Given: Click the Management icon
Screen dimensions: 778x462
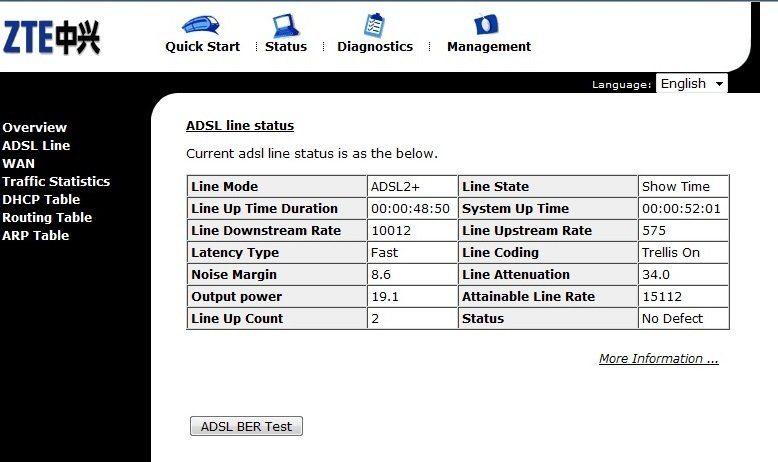Looking at the screenshot, I should pyautogui.click(x=486, y=24).
